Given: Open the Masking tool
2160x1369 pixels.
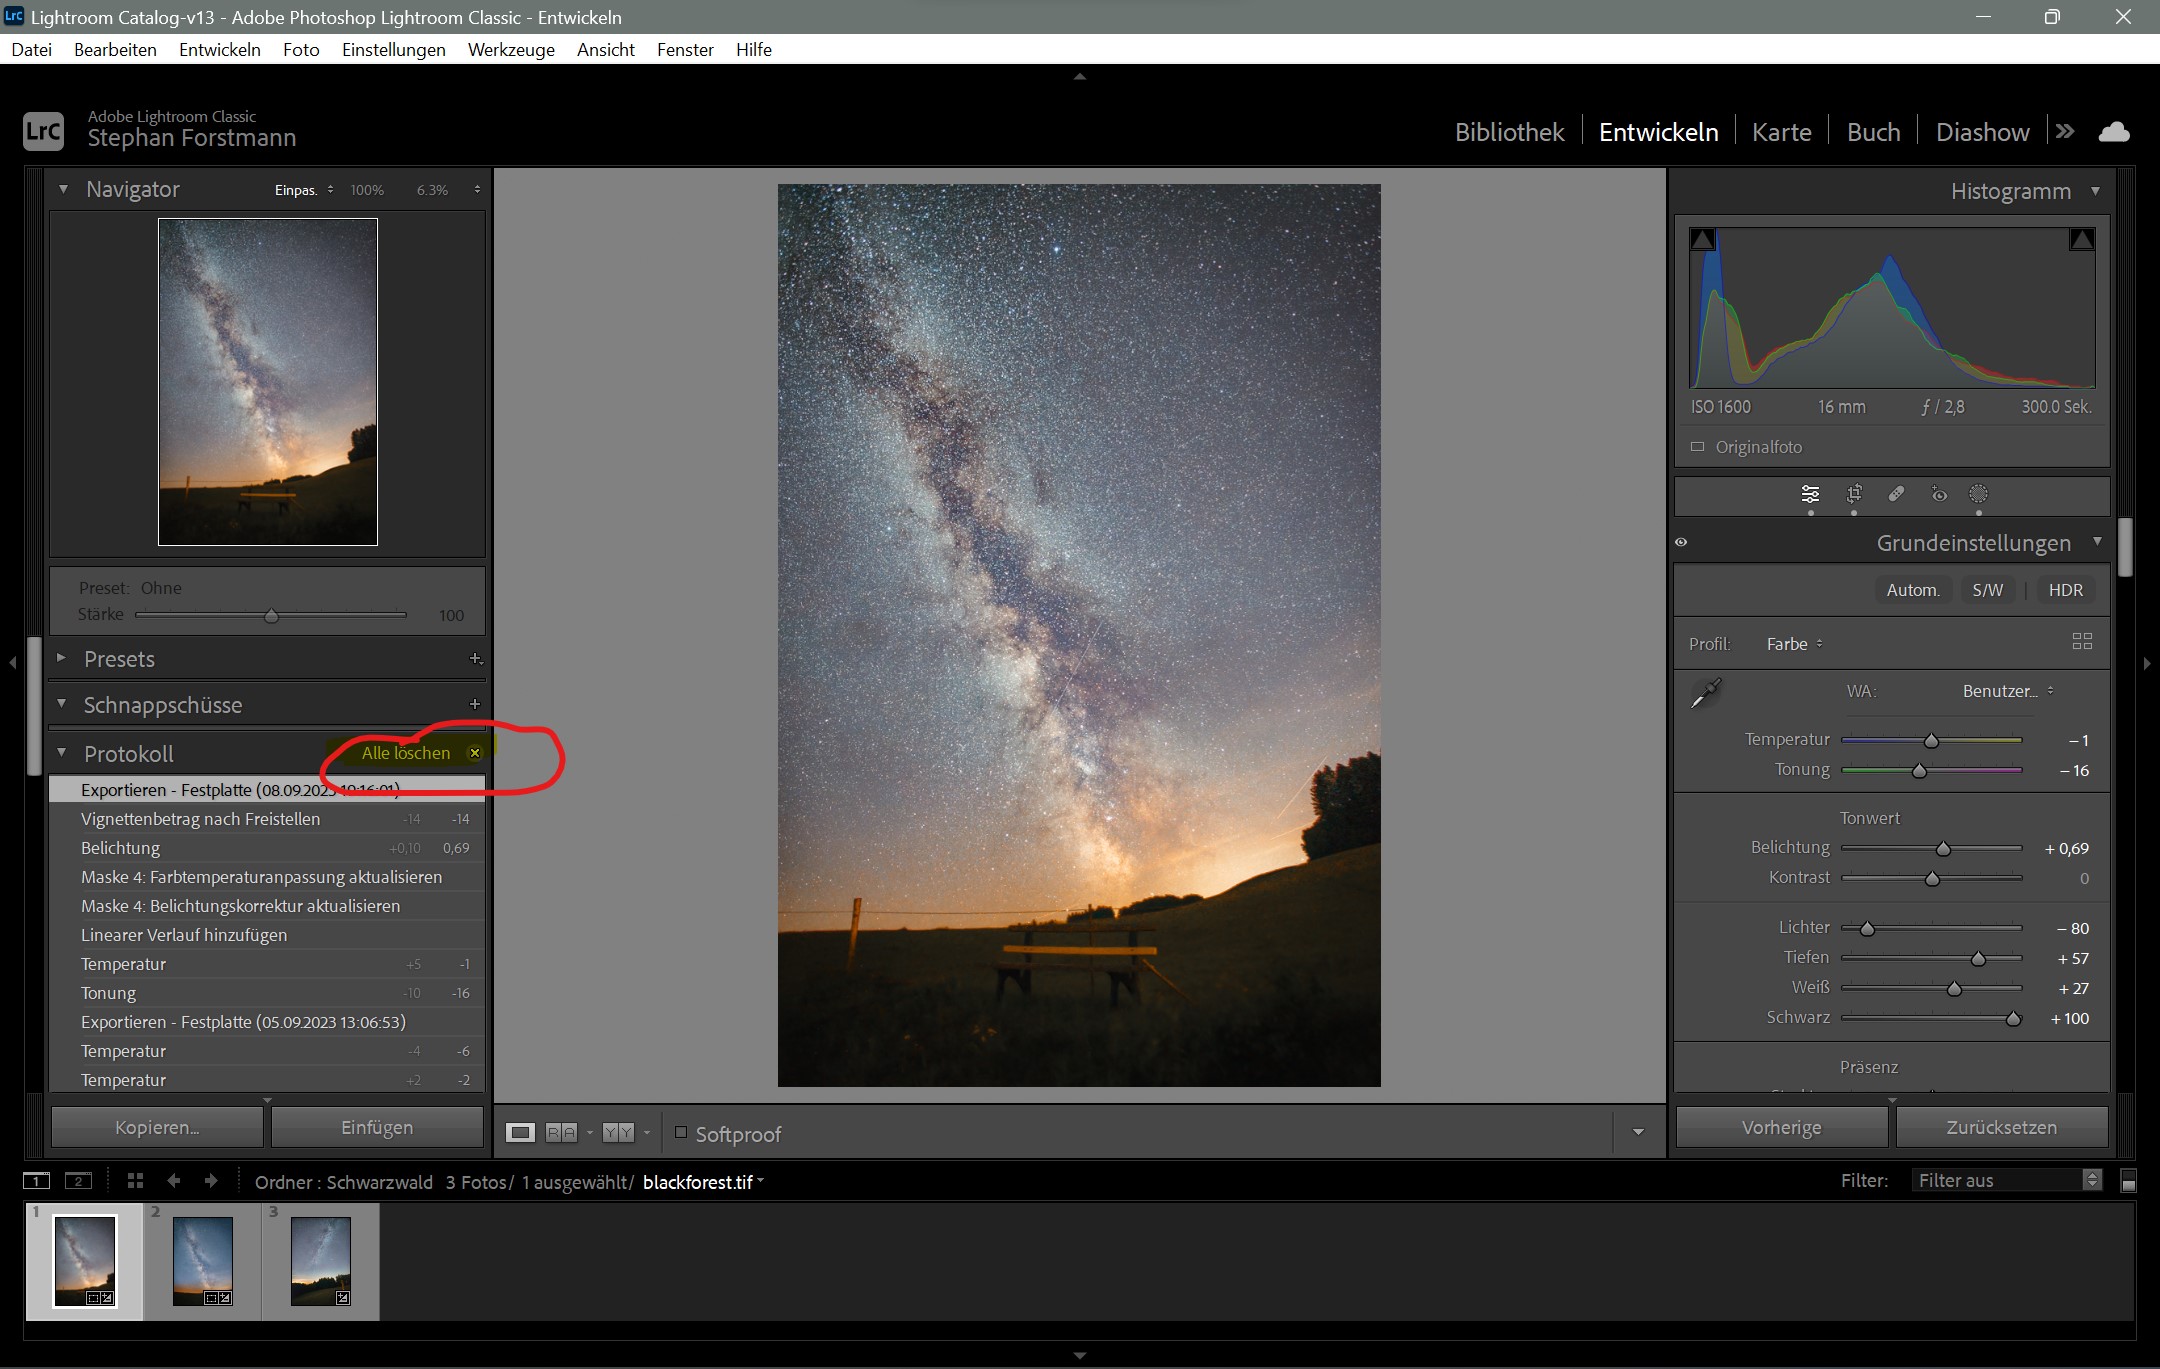Looking at the screenshot, I should click(x=1978, y=494).
